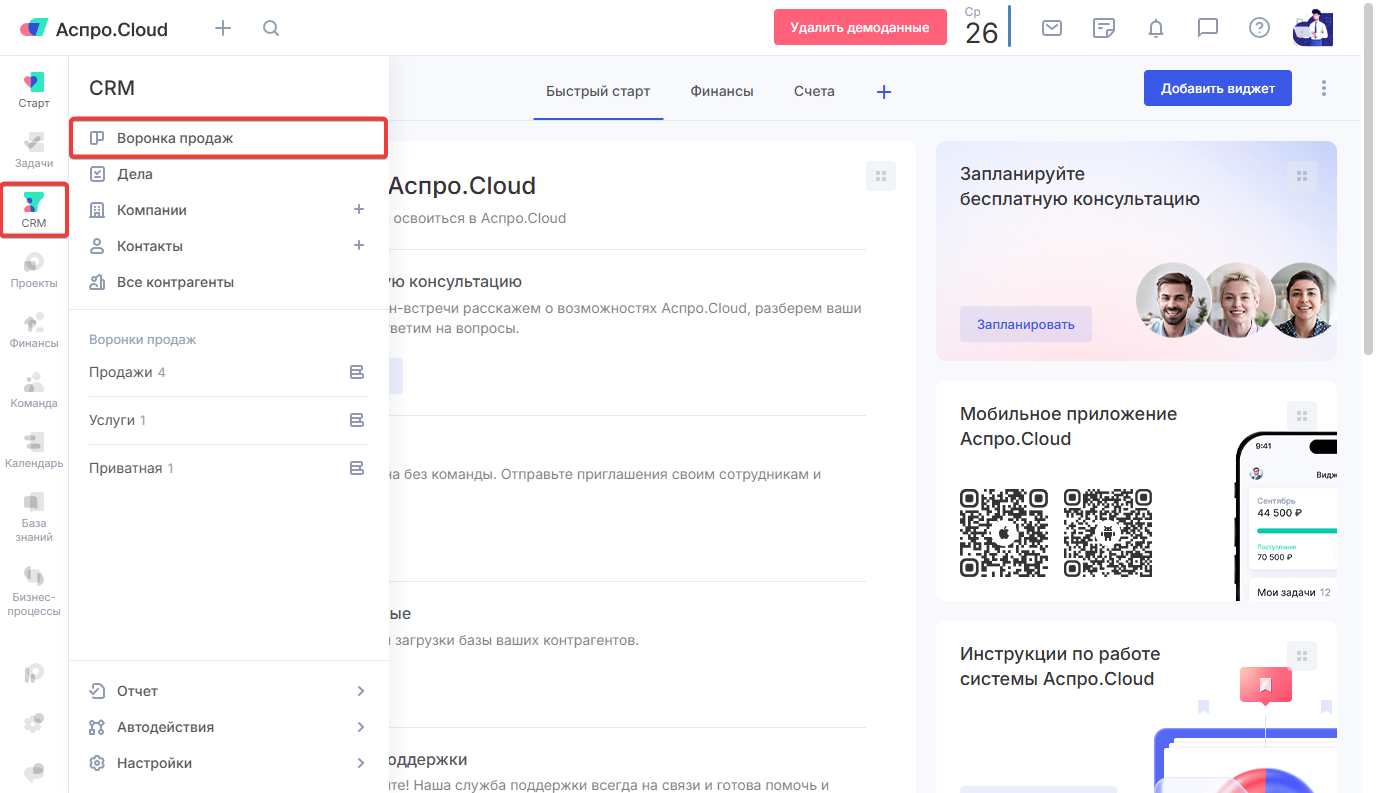
Task: Open Команда in the left sidebar
Action: pyautogui.click(x=34, y=391)
